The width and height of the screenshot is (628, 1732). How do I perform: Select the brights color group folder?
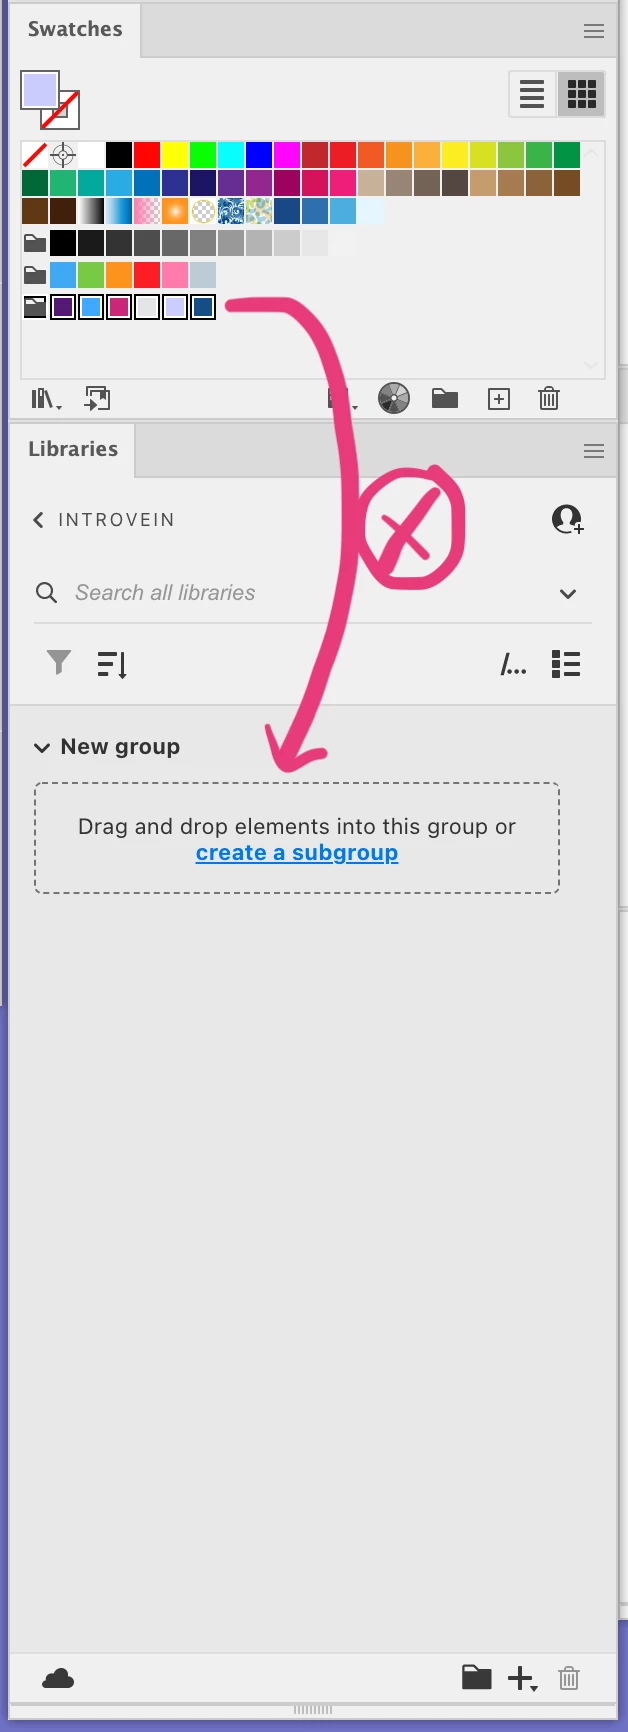[35, 275]
